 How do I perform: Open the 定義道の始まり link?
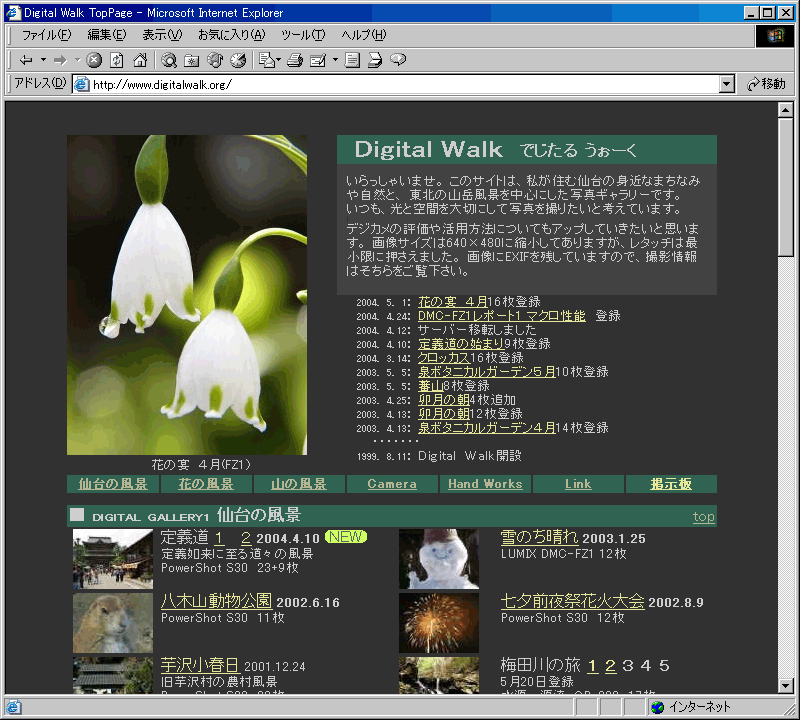pyautogui.click(x=461, y=344)
